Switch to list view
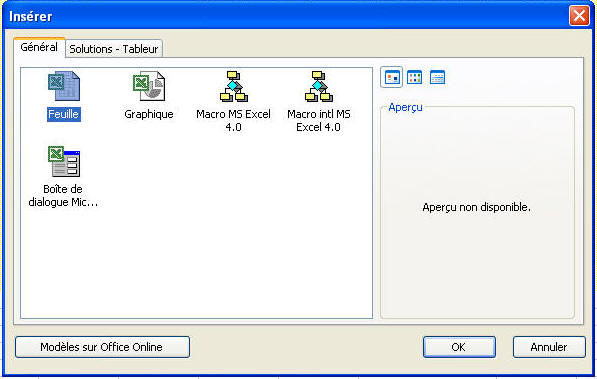Viewport: 597px width, 379px height. click(415, 78)
